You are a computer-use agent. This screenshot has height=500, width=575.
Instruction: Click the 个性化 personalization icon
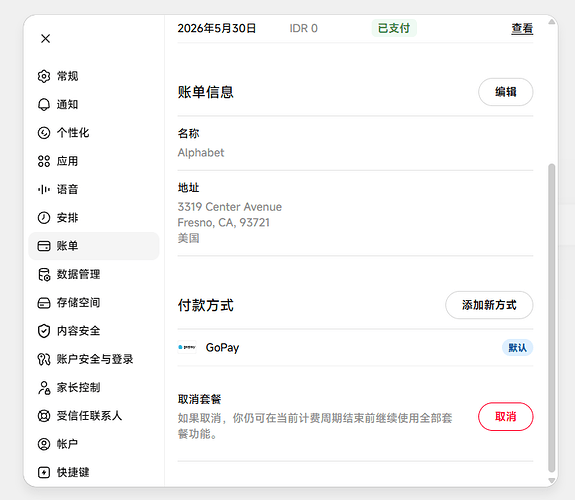point(44,133)
